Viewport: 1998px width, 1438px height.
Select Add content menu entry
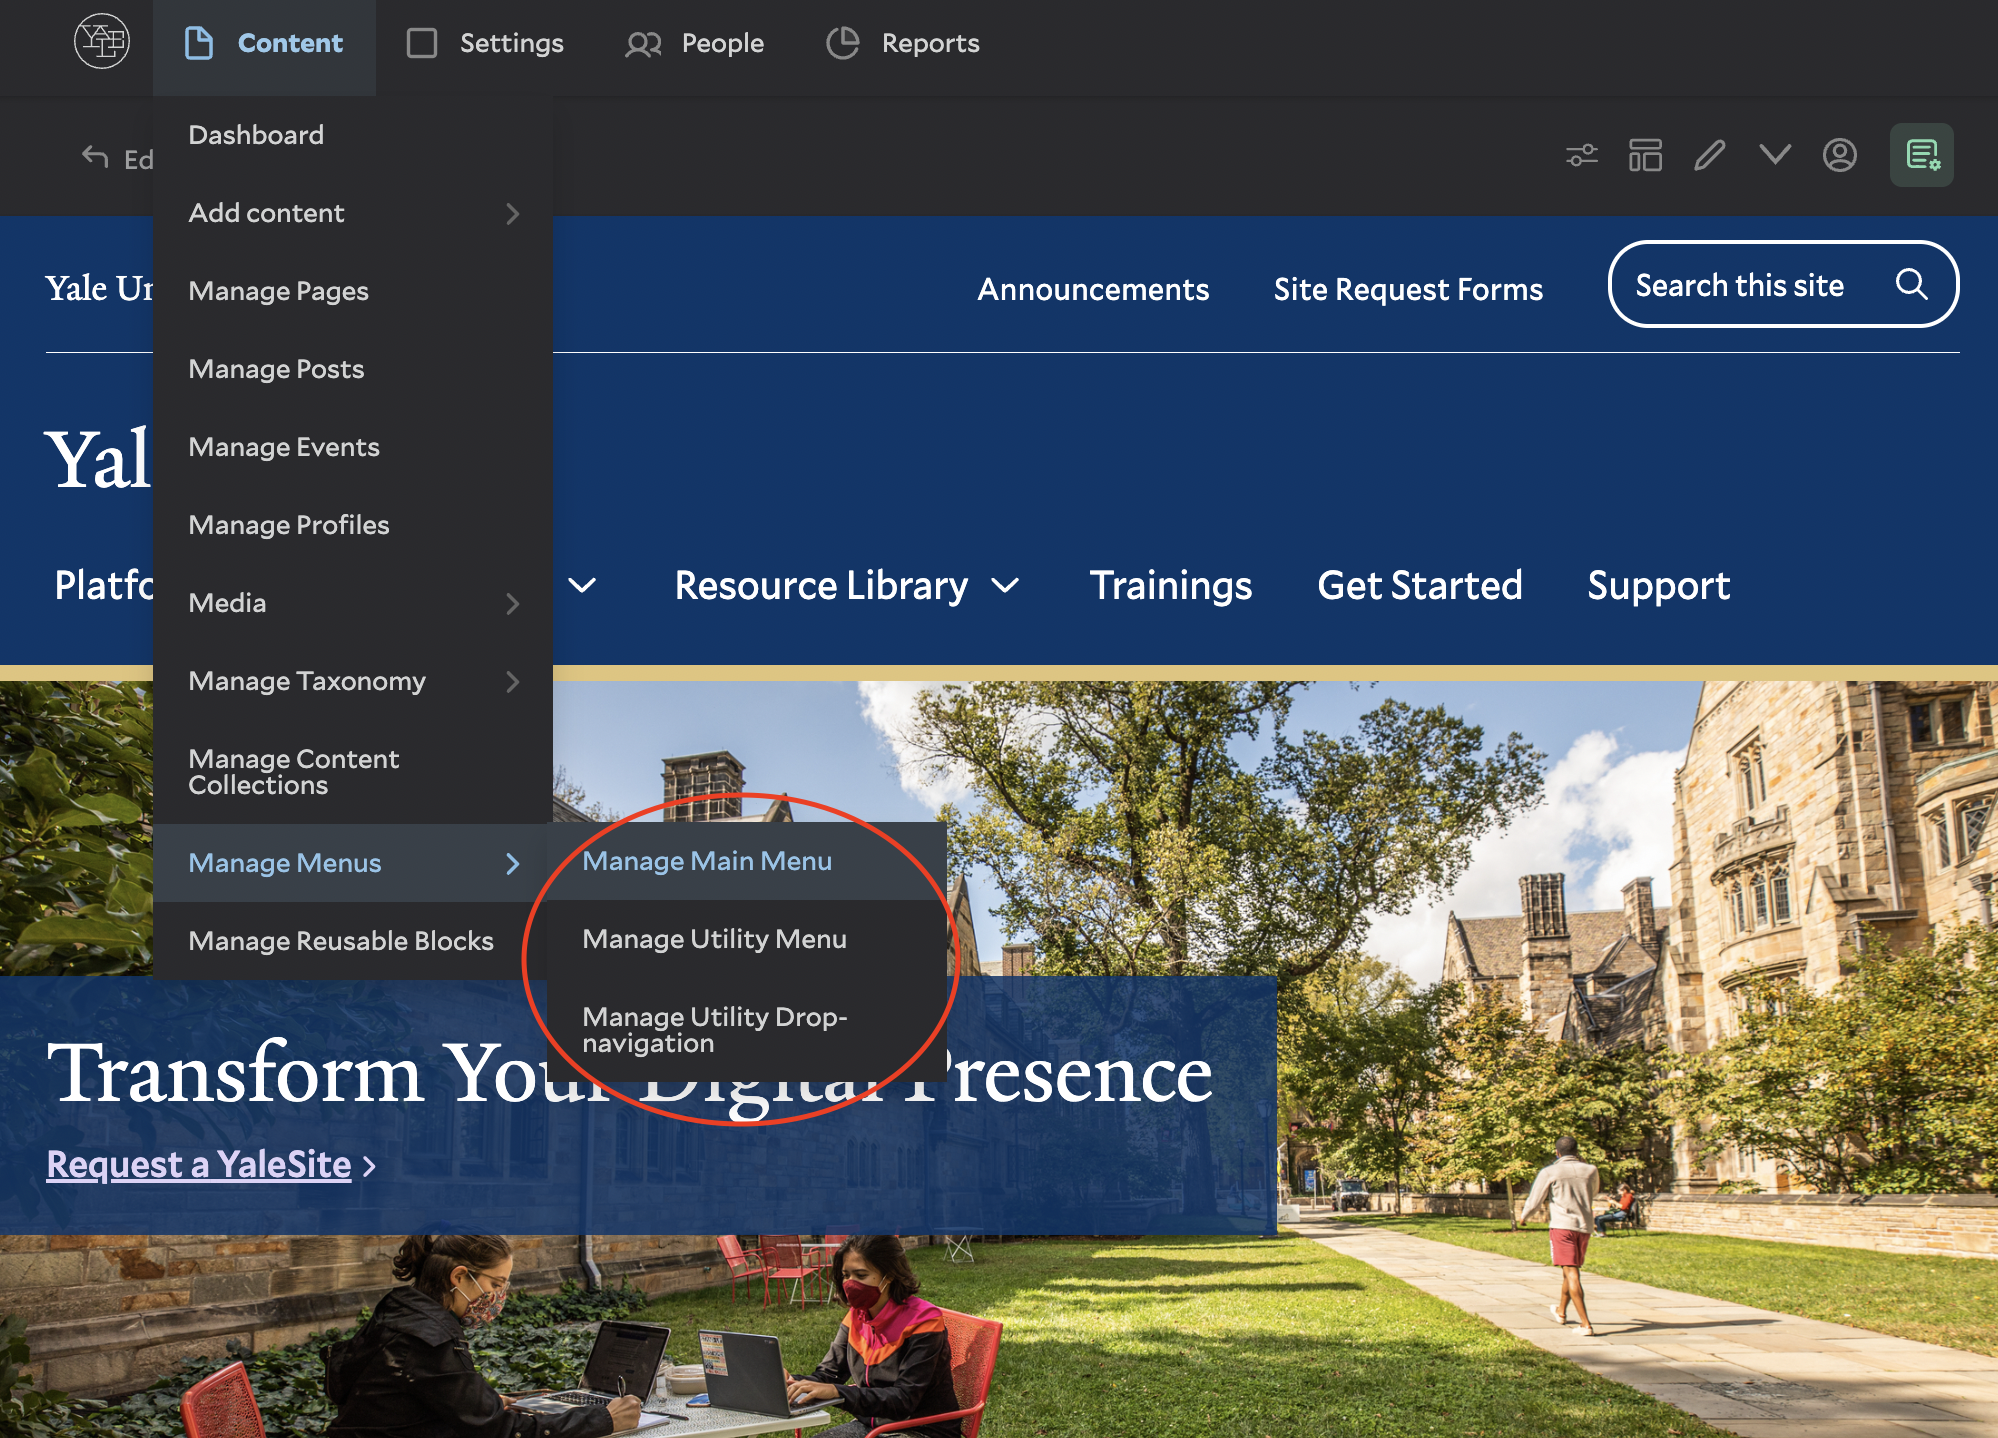click(x=353, y=213)
